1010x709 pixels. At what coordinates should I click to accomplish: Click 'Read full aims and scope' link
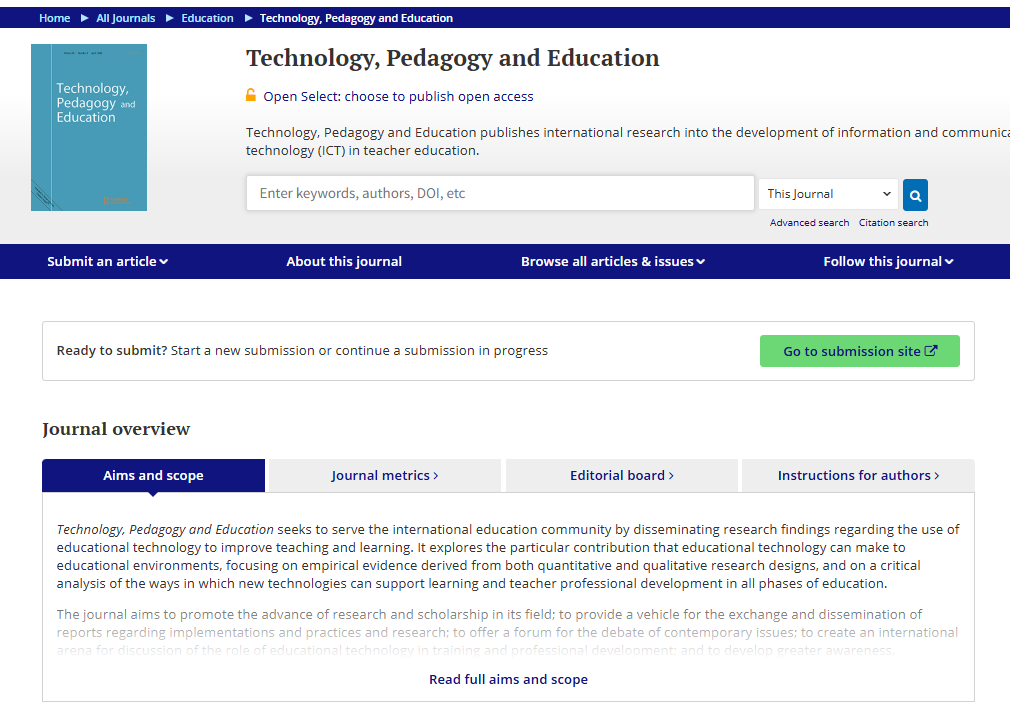(x=508, y=680)
